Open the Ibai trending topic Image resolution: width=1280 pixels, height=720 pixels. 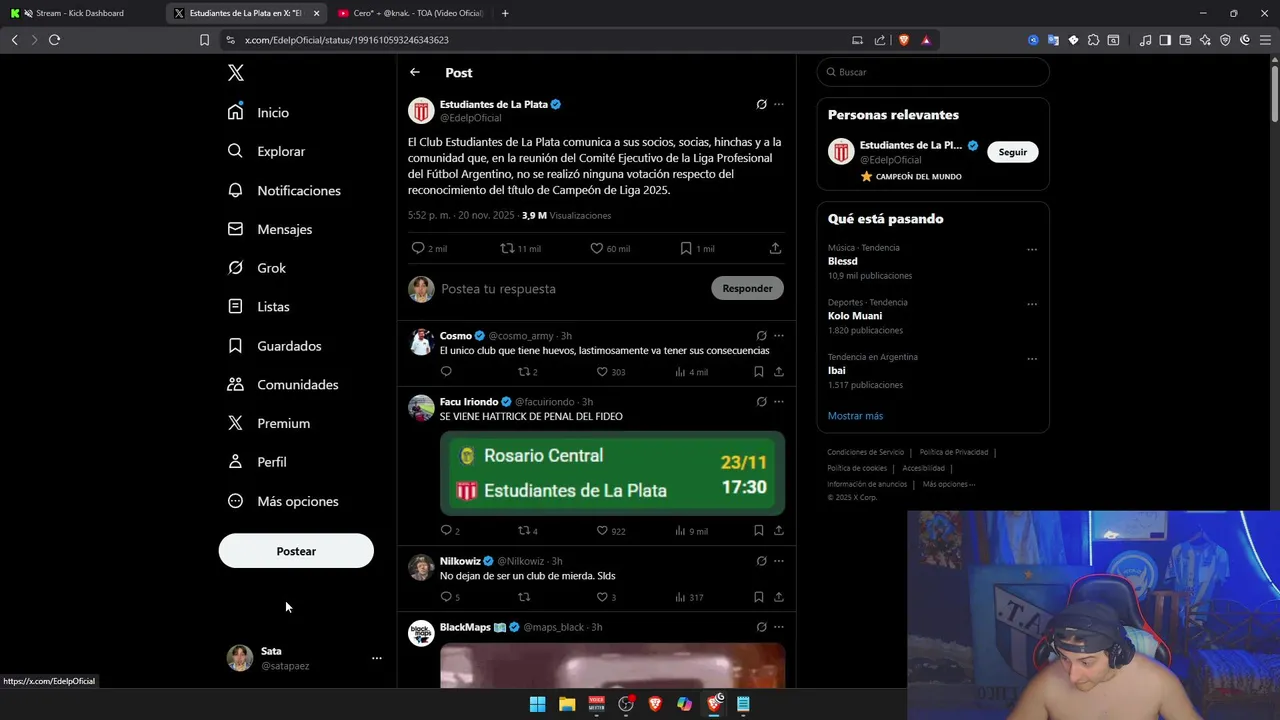836,370
